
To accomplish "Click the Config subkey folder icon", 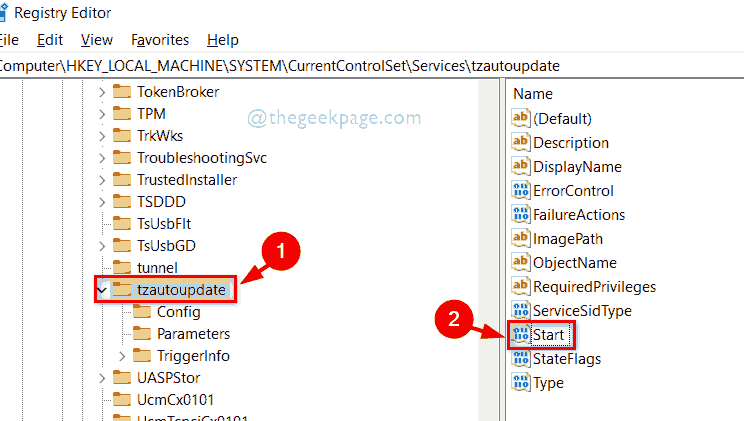I will click(142, 311).
